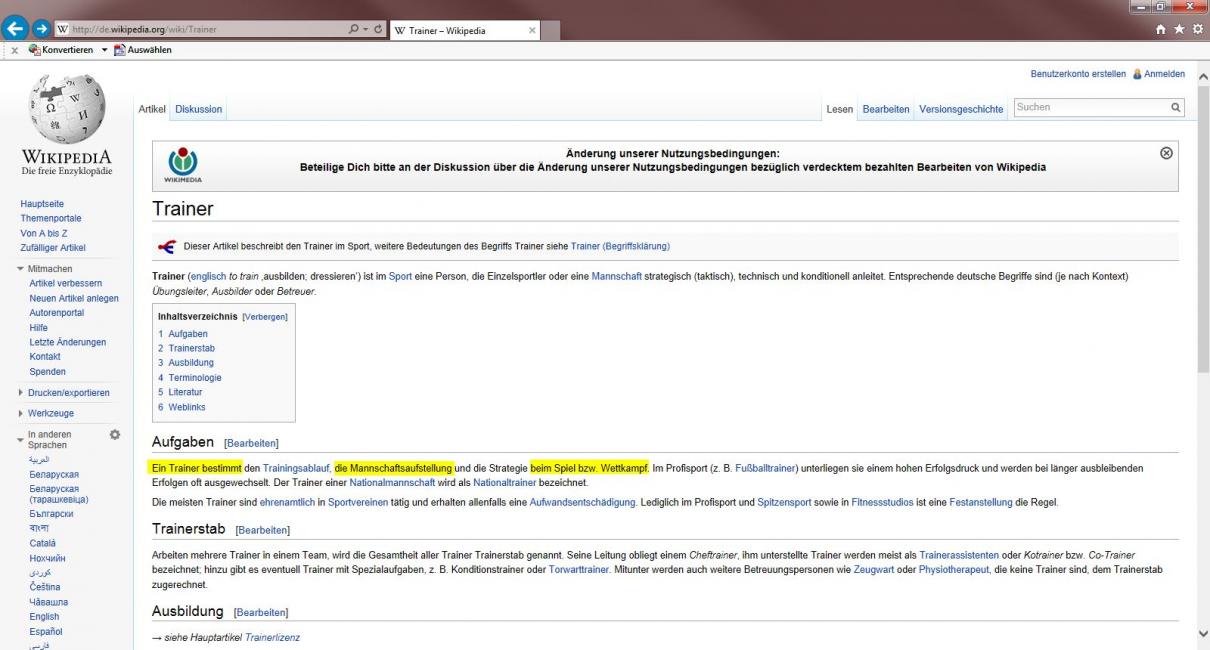Viewport: 1210px width, 650px height.
Task: Open Trainer (Begriffsklärung) link
Action: [620, 246]
